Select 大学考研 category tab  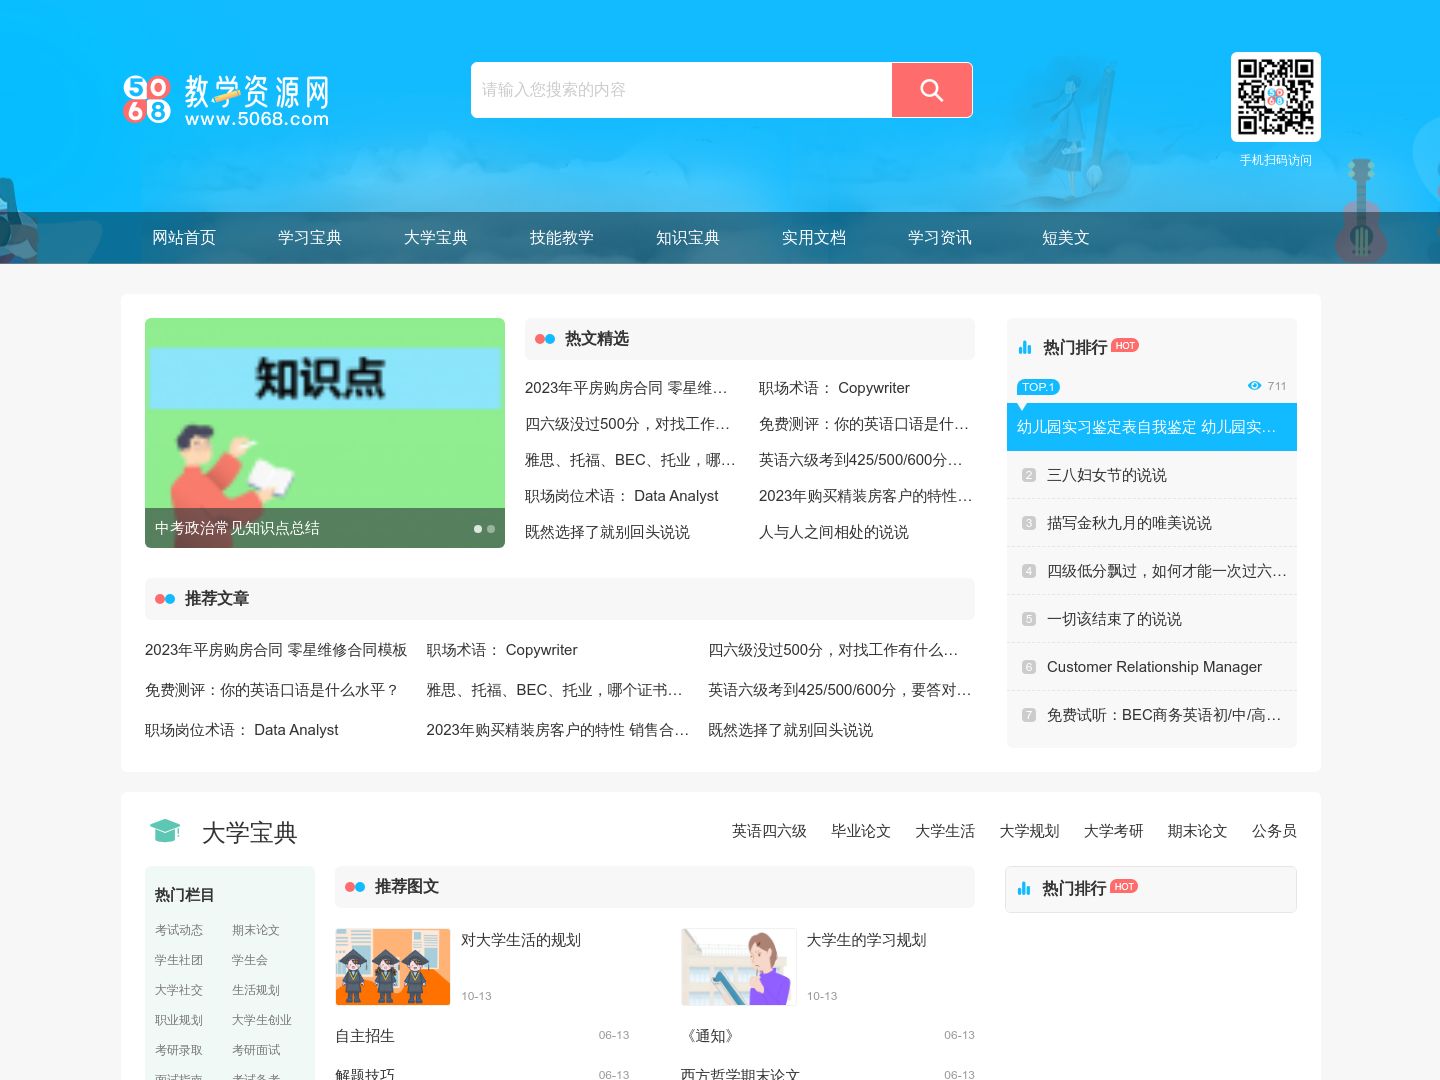1113,831
